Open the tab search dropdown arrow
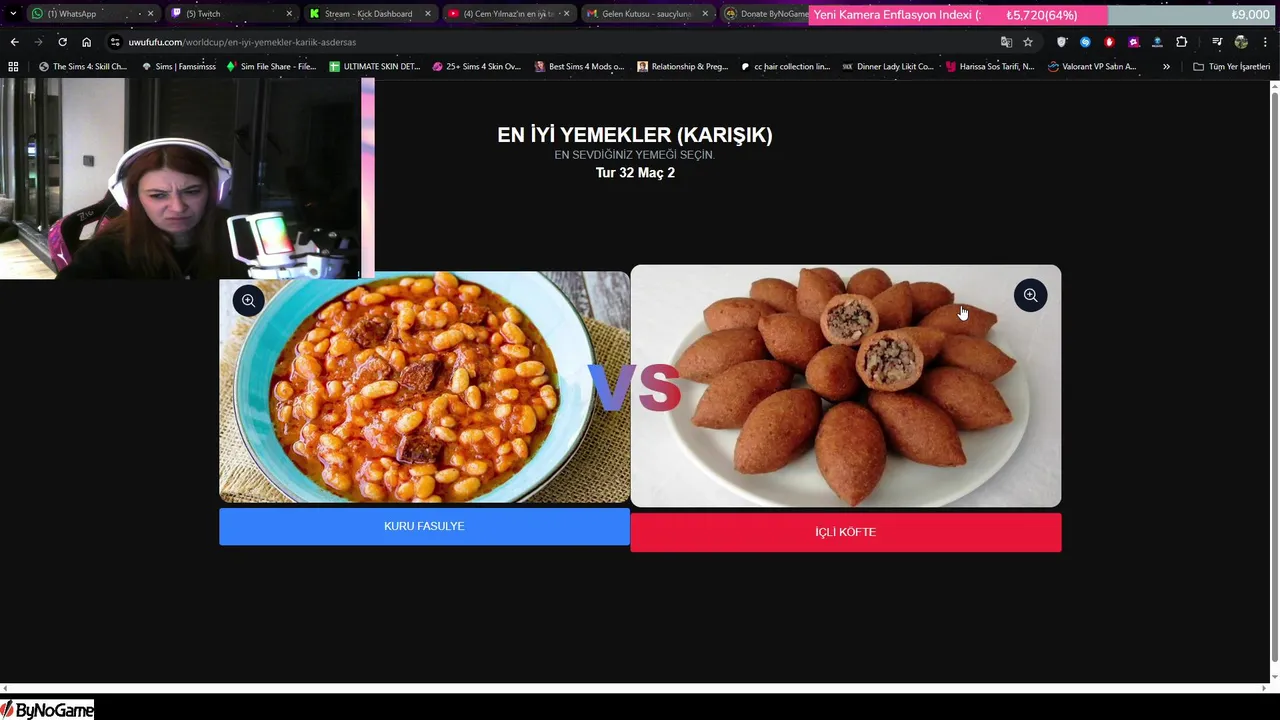1280x720 pixels. (12, 14)
